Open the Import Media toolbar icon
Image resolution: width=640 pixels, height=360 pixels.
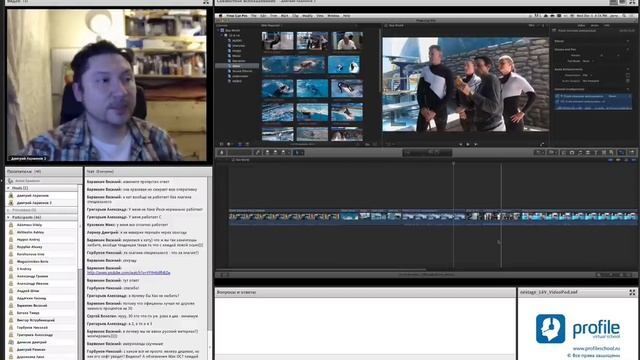pos(222,152)
